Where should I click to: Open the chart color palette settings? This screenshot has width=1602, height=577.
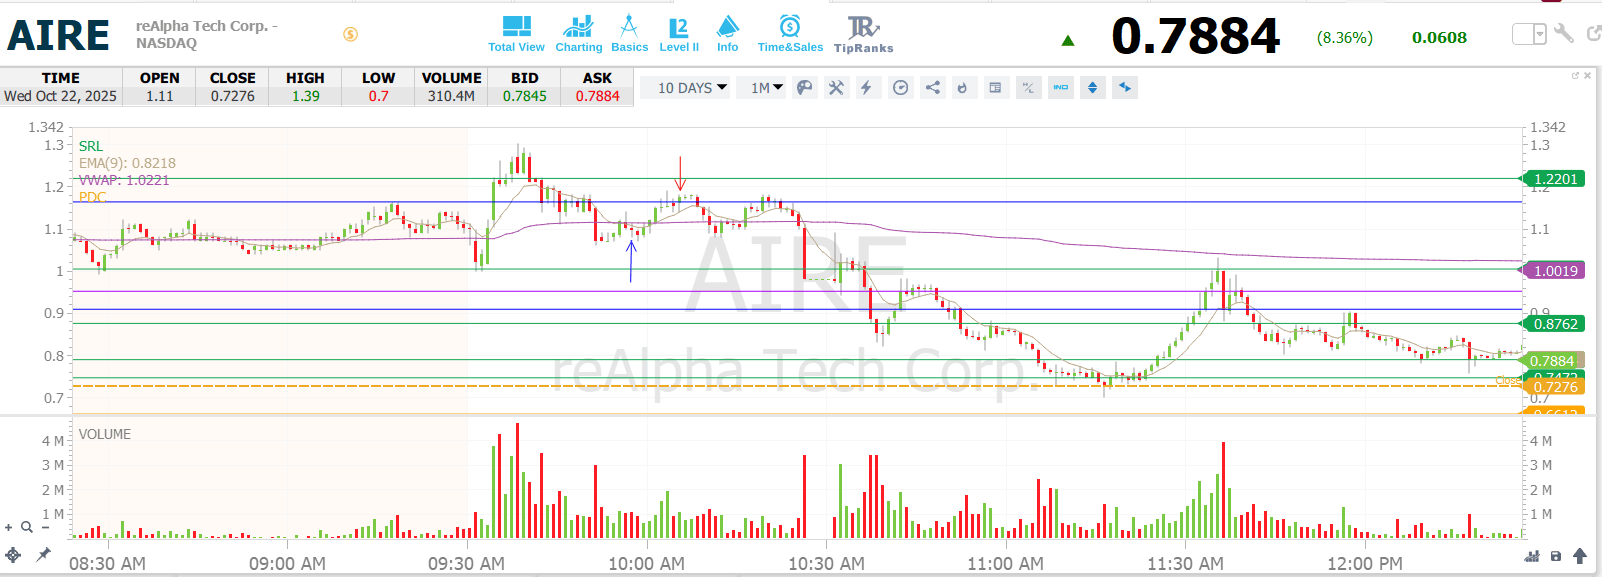pos(805,88)
